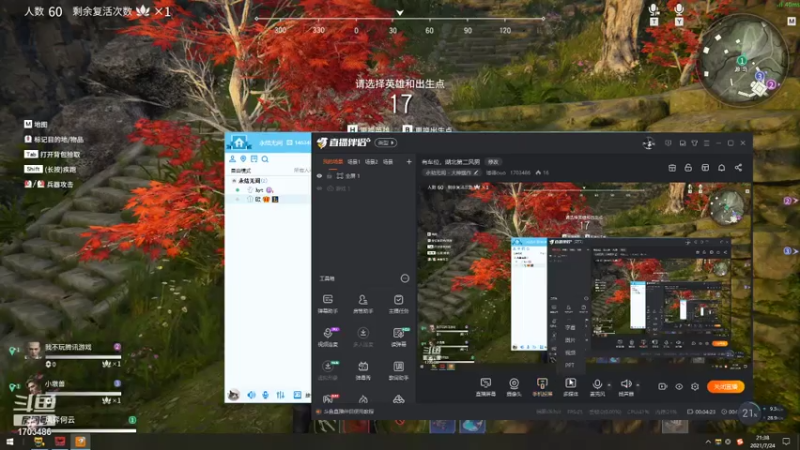The width and height of the screenshot is (800, 450).
Task: Click the funnel-shaped icon left of the menu icon
Action: [694, 143]
